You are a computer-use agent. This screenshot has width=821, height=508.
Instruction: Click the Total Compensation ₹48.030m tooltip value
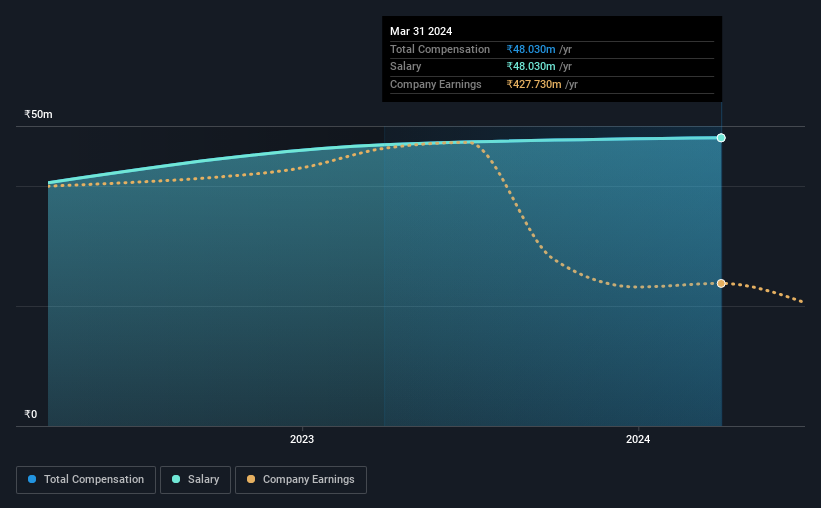click(x=531, y=49)
